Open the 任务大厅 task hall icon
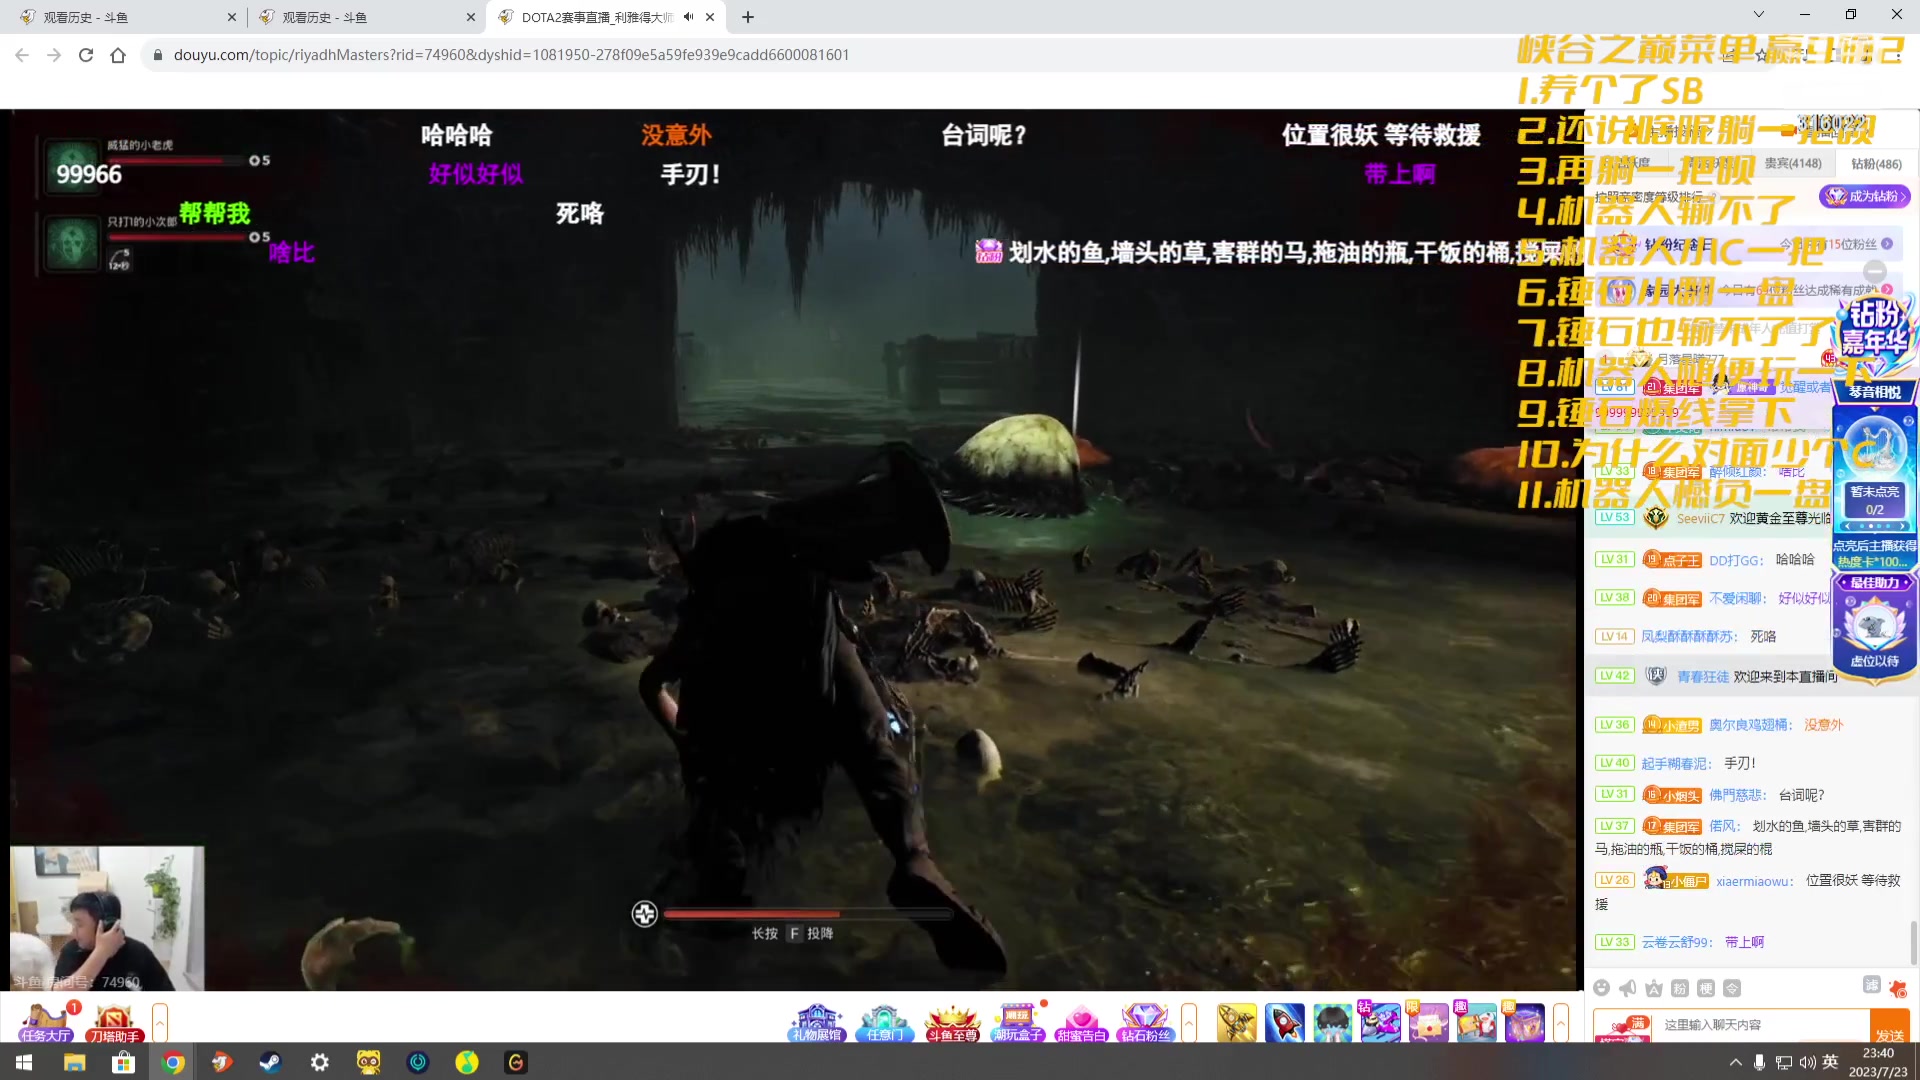1920x1080 pixels. (x=46, y=1022)
